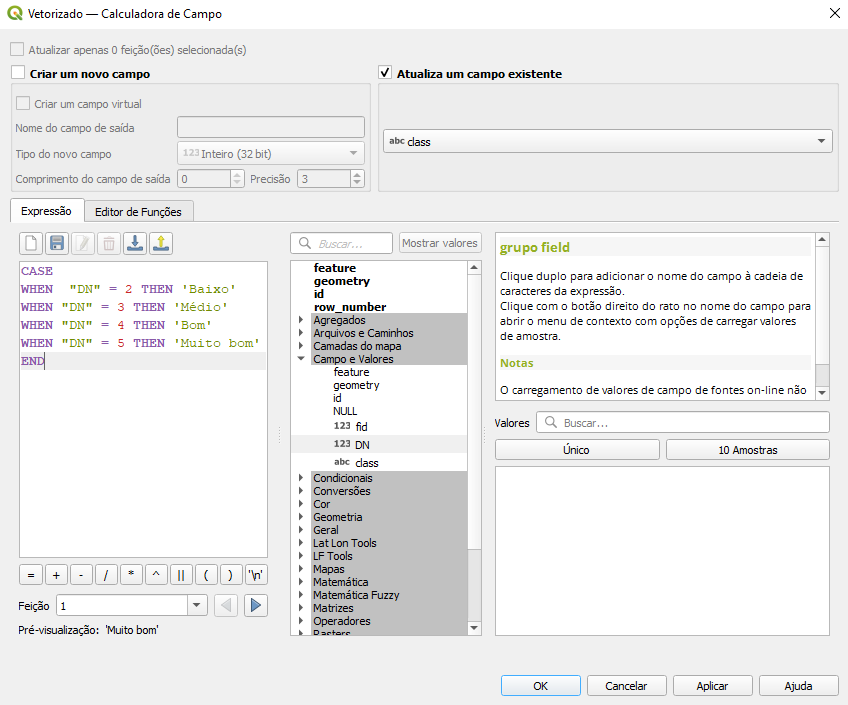
Task: Click the edit stored expression pencil icon
Action: click(83, 243)
